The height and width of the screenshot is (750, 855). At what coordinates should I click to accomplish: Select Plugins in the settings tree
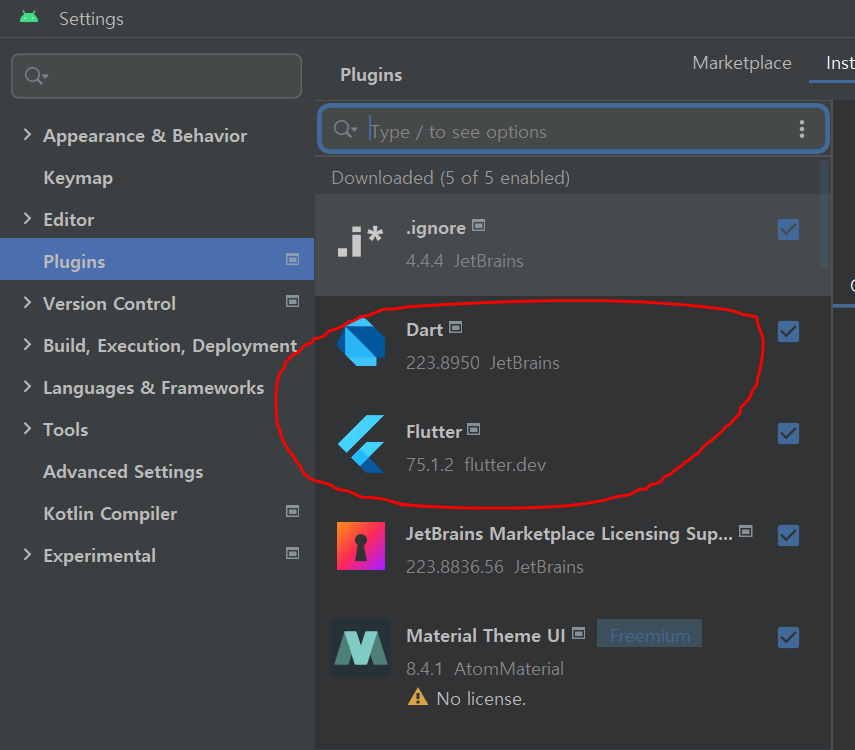[x=157, y=261]
